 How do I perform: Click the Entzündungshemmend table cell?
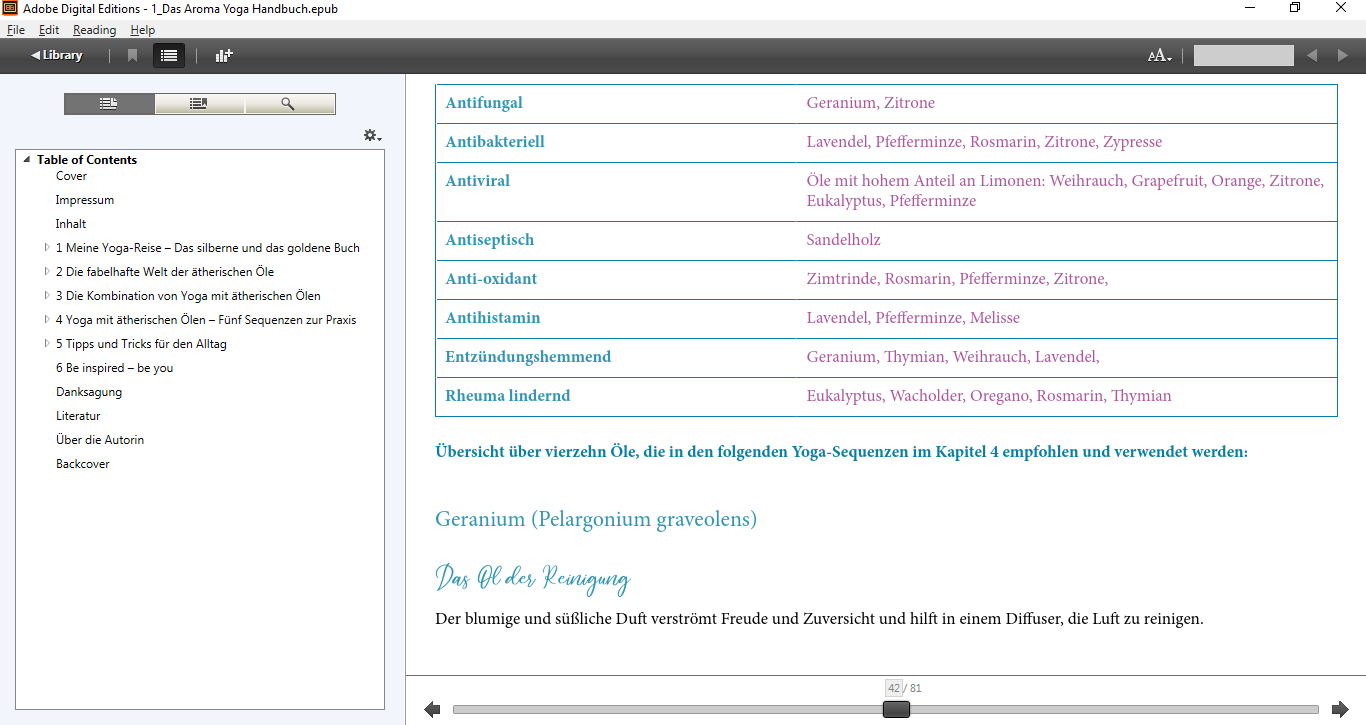click(616, 358)
